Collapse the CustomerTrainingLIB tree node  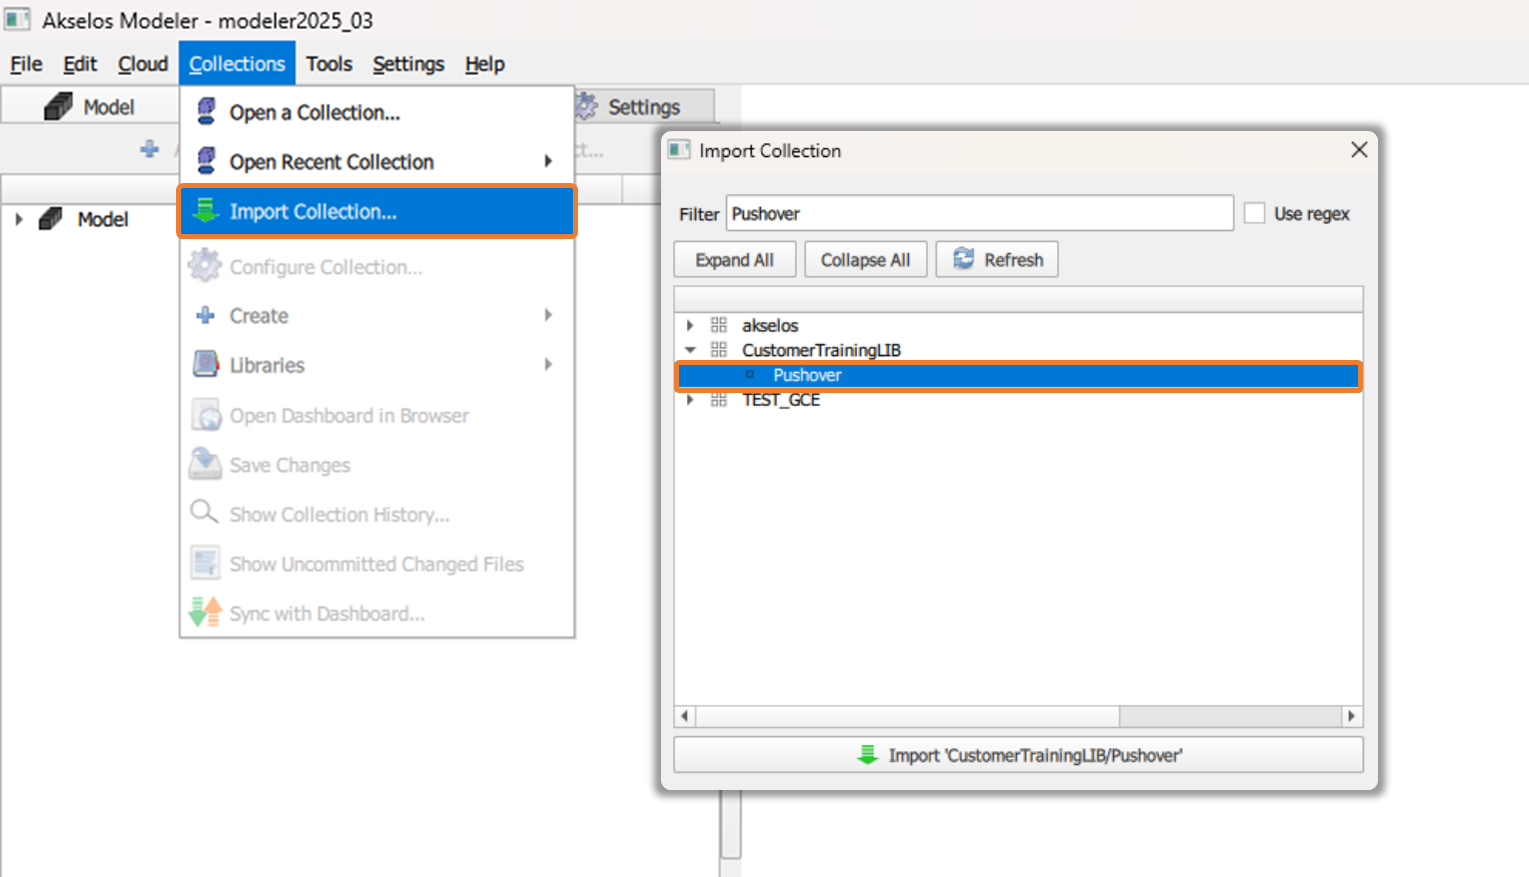click(x=690, y=350)
